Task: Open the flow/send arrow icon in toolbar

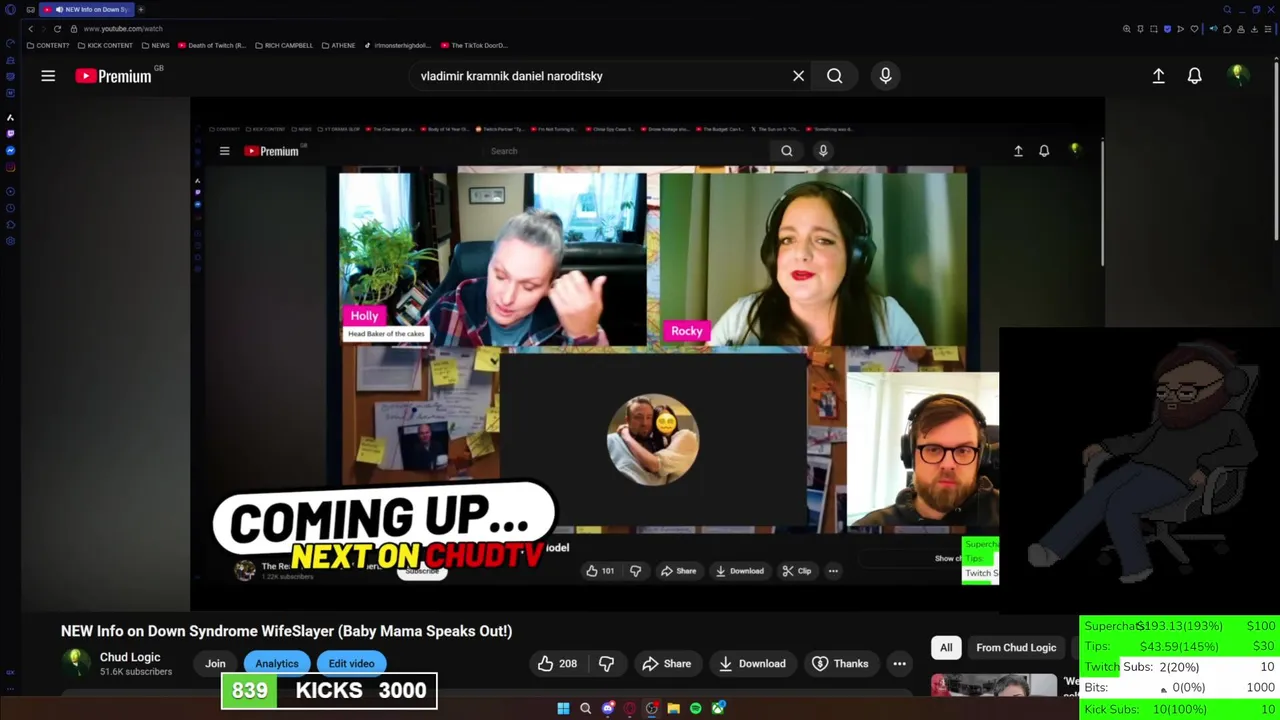Action: (x=1180, y=29)
